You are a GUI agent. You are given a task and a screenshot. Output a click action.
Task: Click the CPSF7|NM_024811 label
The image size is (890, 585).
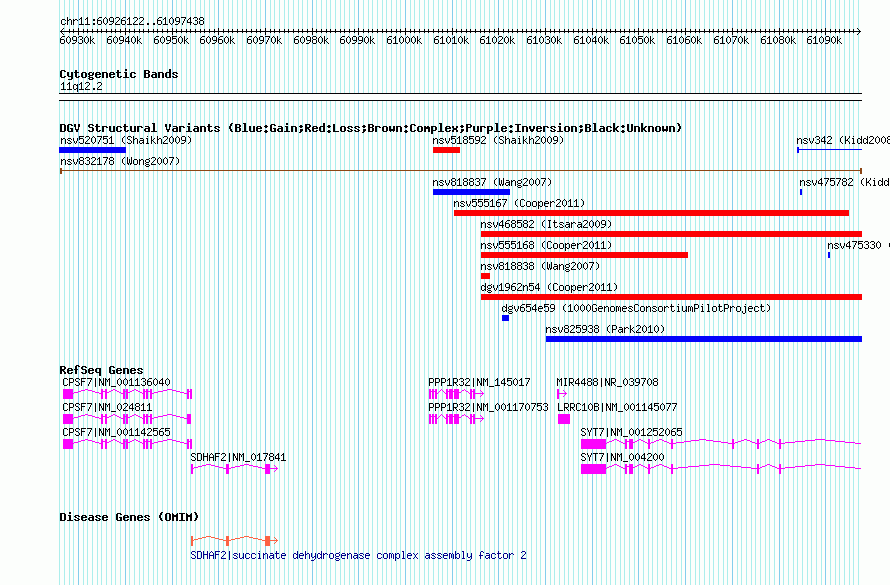tap(107, 407)
